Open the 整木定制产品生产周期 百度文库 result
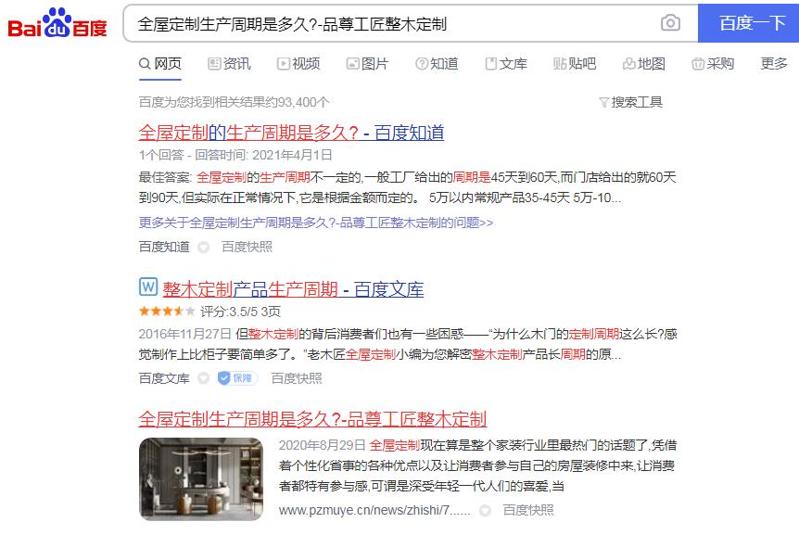The image size is (799, 535). click(x=293, y=289)
